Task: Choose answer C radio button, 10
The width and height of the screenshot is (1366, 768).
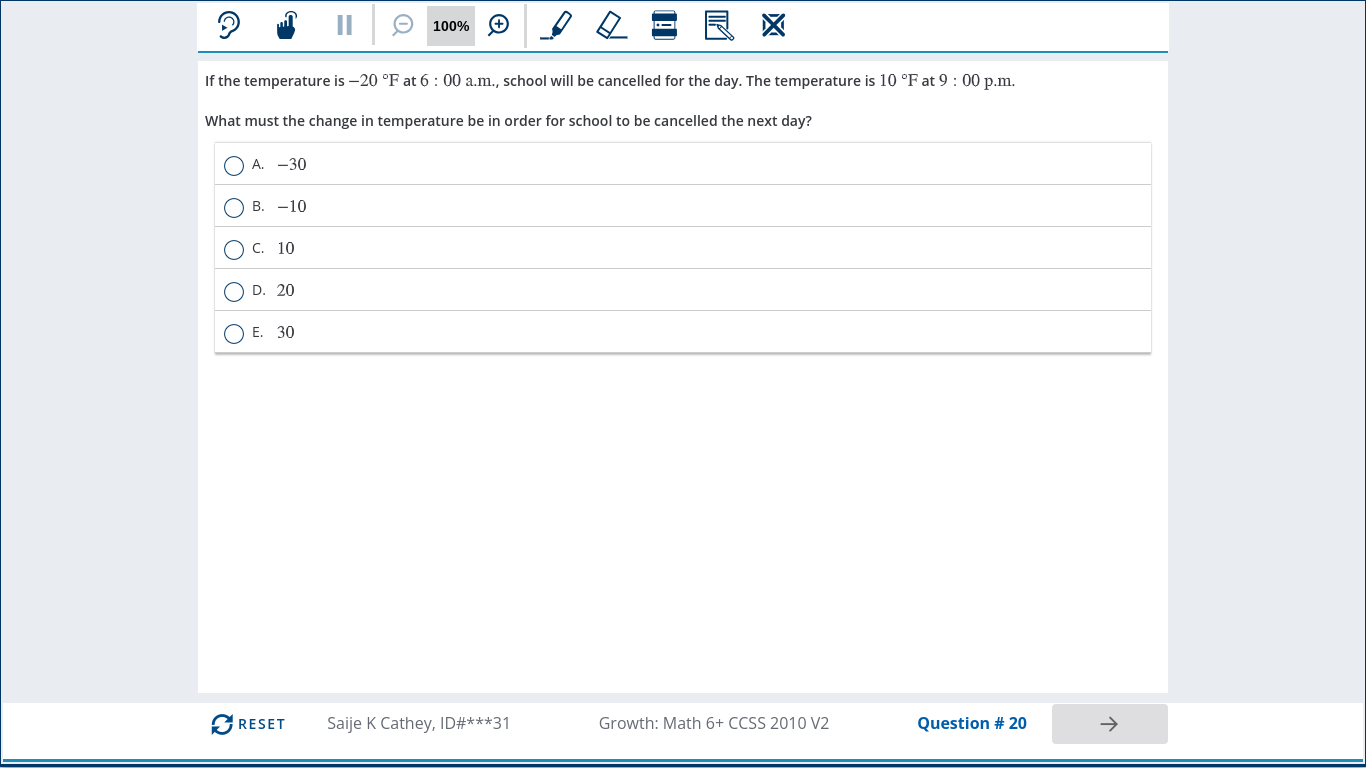Action: (234, 249)
